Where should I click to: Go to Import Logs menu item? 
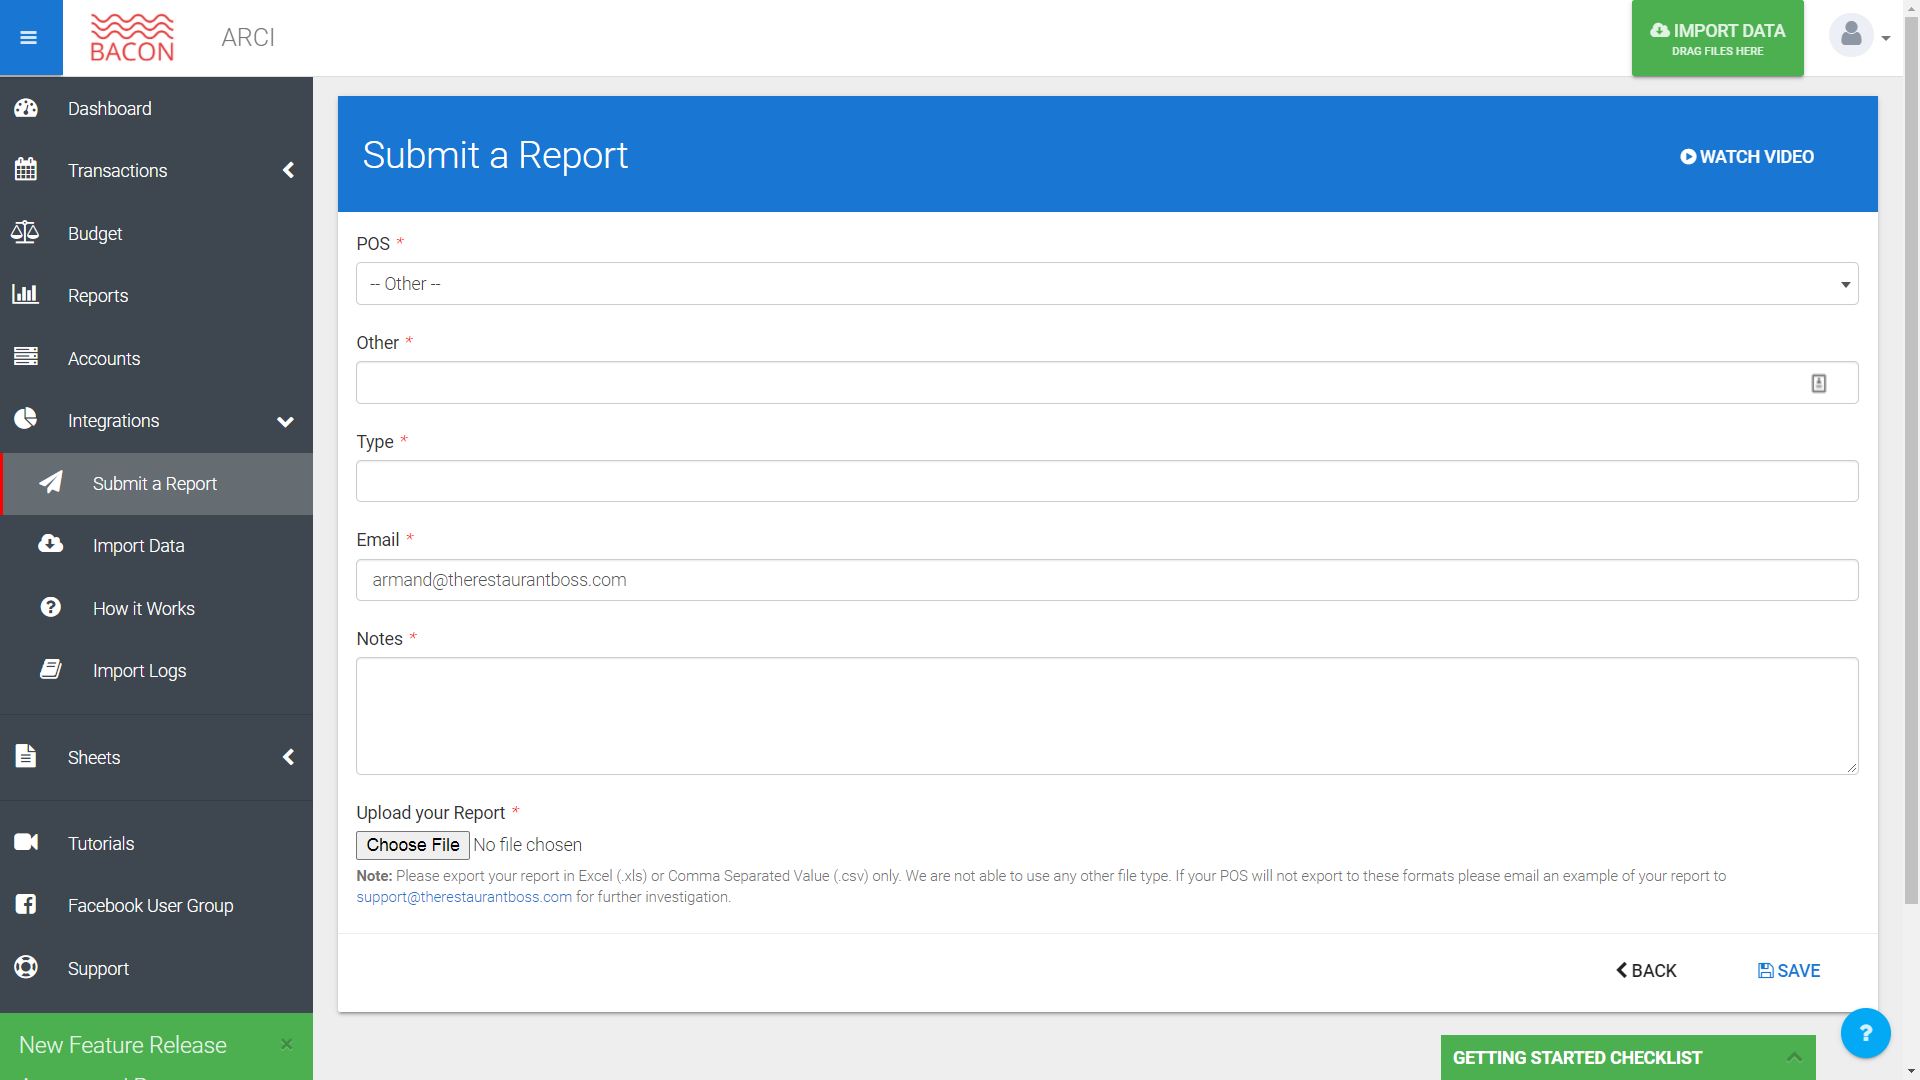tap(139, 671)
